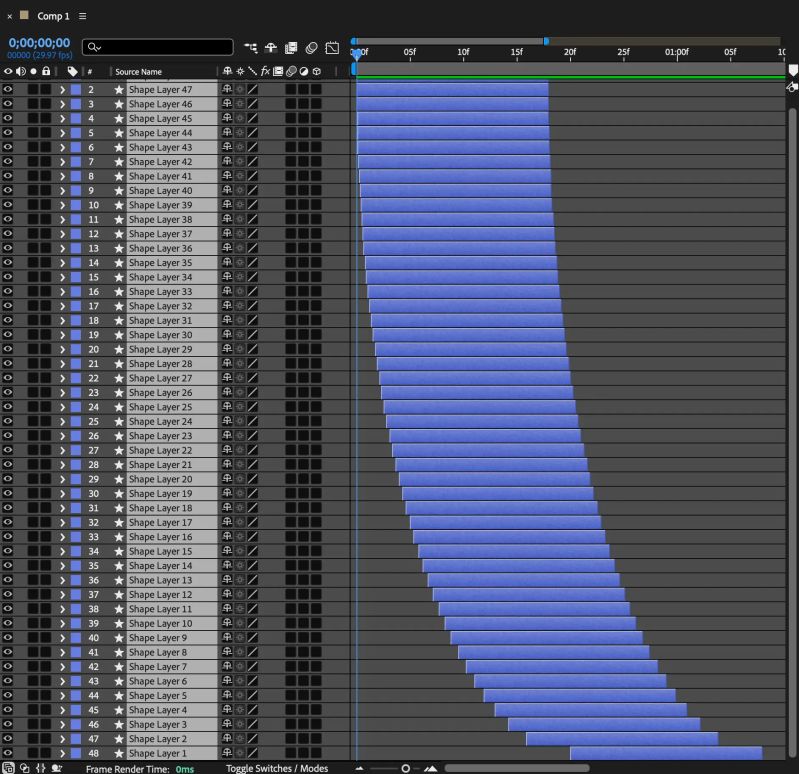Toggle shy switch for Shape Layer 47

(x=227, y=89)
